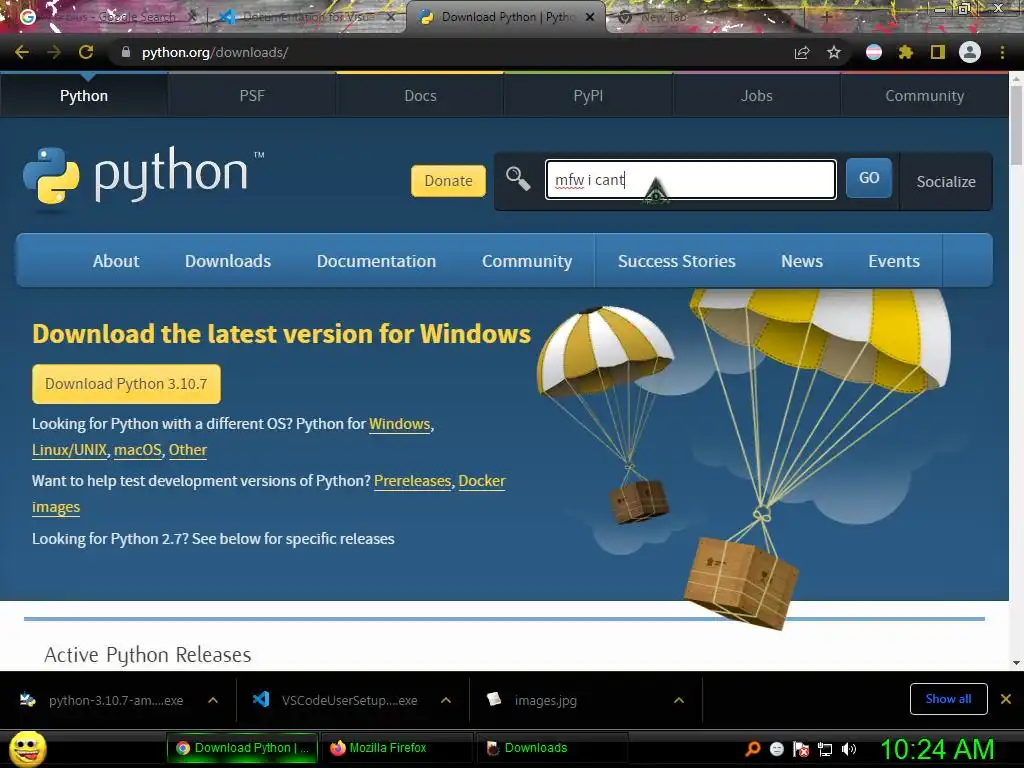Follow the Other OS link
This screenshot has height=768, width=1024.
(x=187, y=450)
